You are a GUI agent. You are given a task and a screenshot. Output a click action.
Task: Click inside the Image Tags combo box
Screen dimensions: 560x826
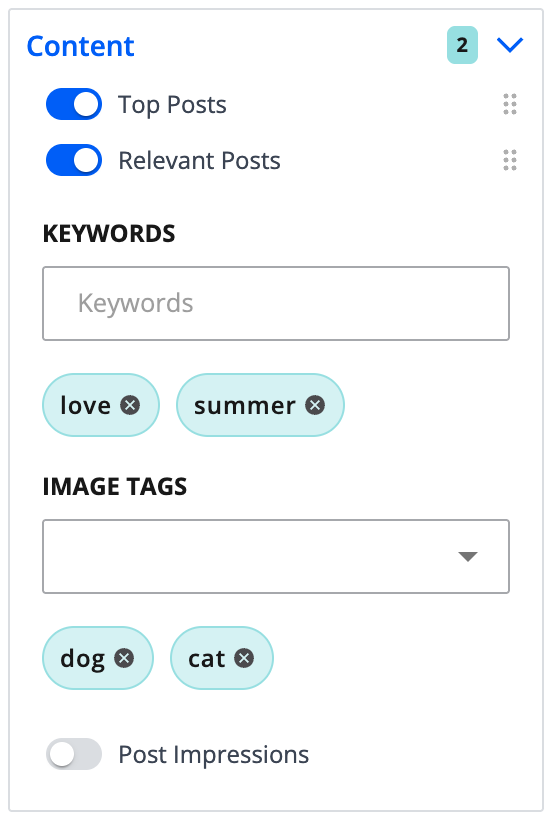pyautogui.click(x=276, y=556)
